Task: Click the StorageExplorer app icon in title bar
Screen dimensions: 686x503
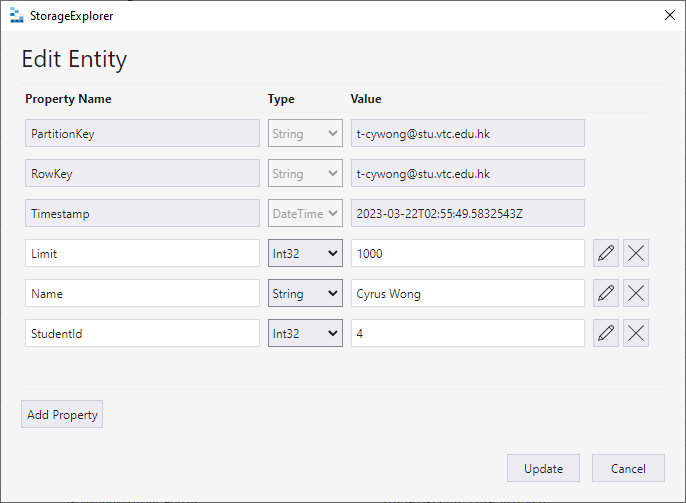Action: pyautogui.click(x=16, y=15)
